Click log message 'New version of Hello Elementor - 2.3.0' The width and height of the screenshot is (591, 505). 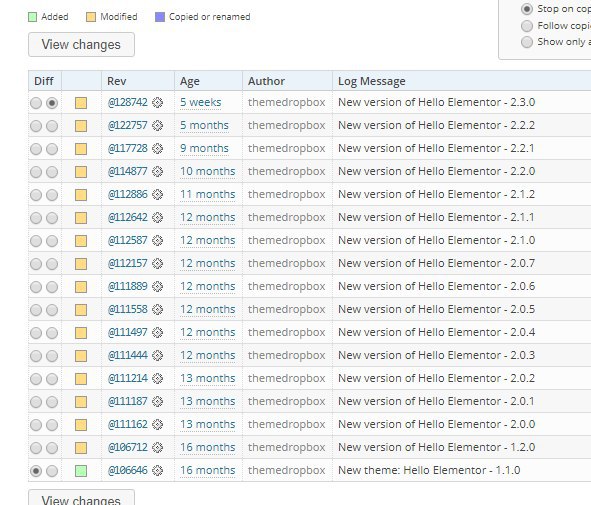(x=436, y=103)
